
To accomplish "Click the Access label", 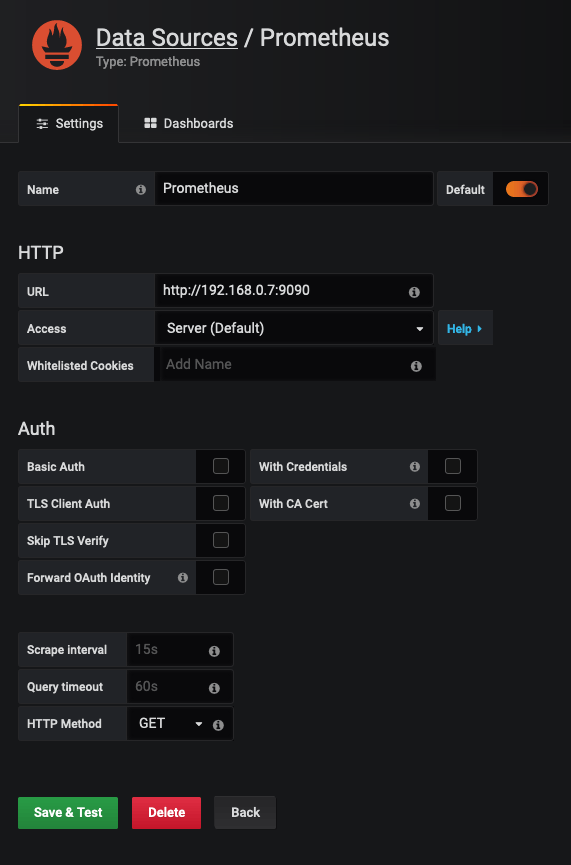I will coord(46,329).
